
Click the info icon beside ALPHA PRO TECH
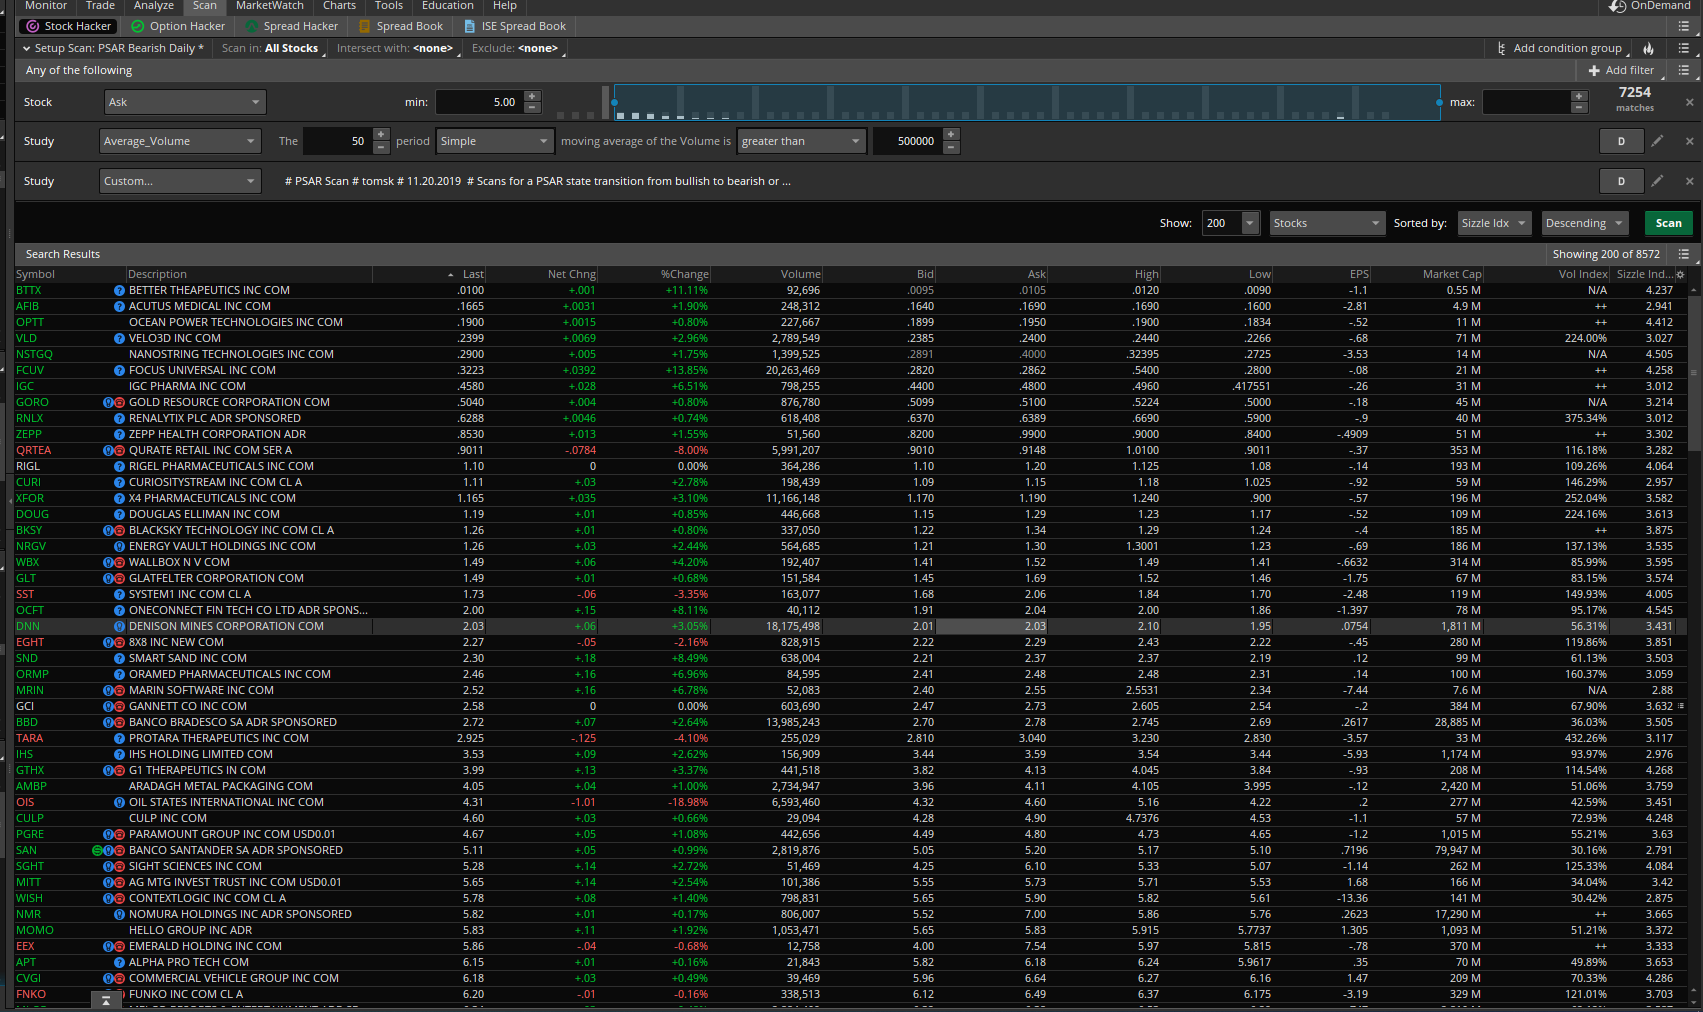click(x=120, y=962)
